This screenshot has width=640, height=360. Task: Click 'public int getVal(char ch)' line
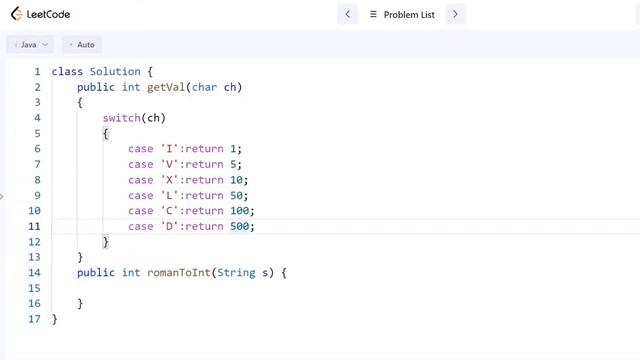pos(160,87)
